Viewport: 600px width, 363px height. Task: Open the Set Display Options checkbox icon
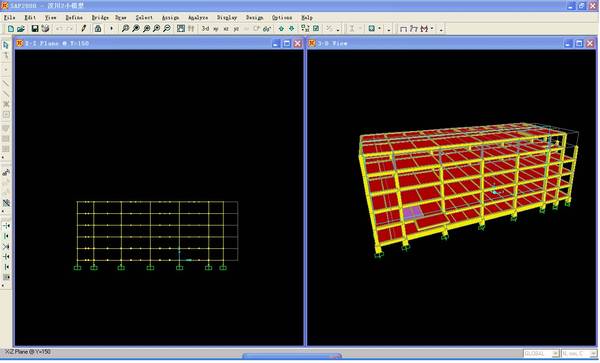(x=316, y=29)
